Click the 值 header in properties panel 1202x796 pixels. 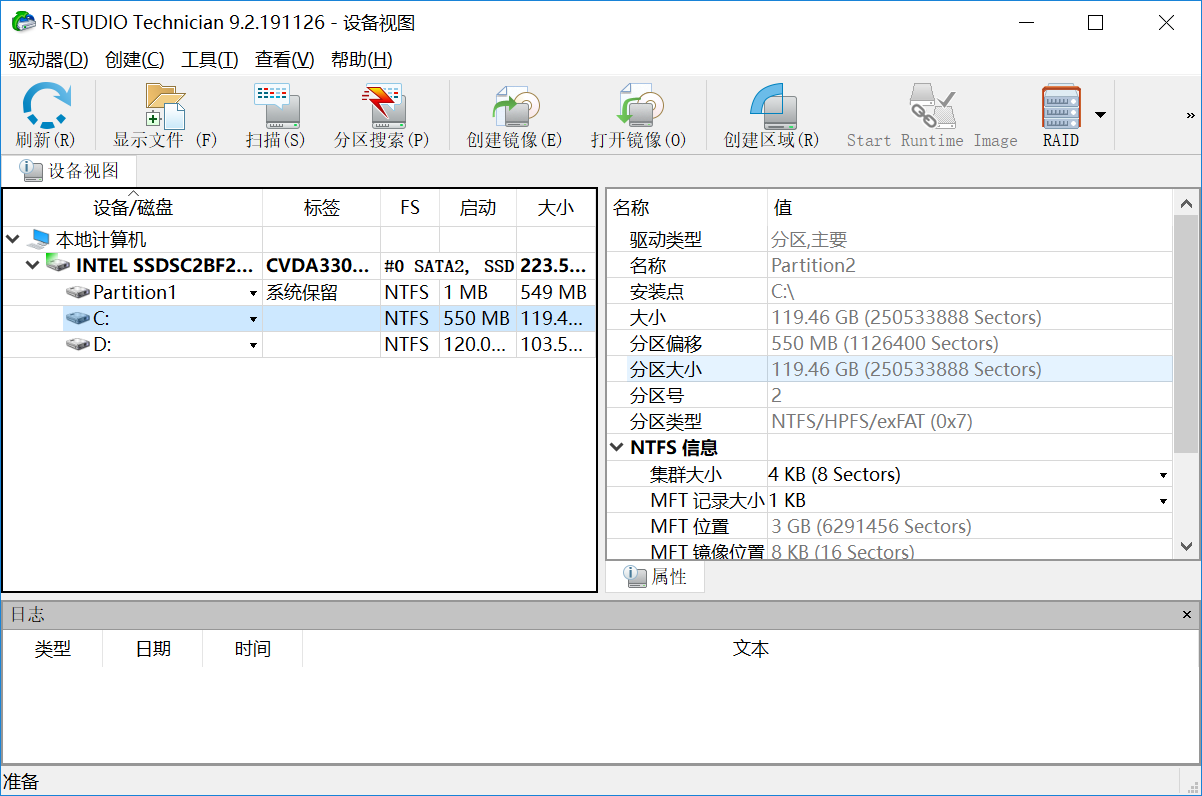[x=969, y=208]
